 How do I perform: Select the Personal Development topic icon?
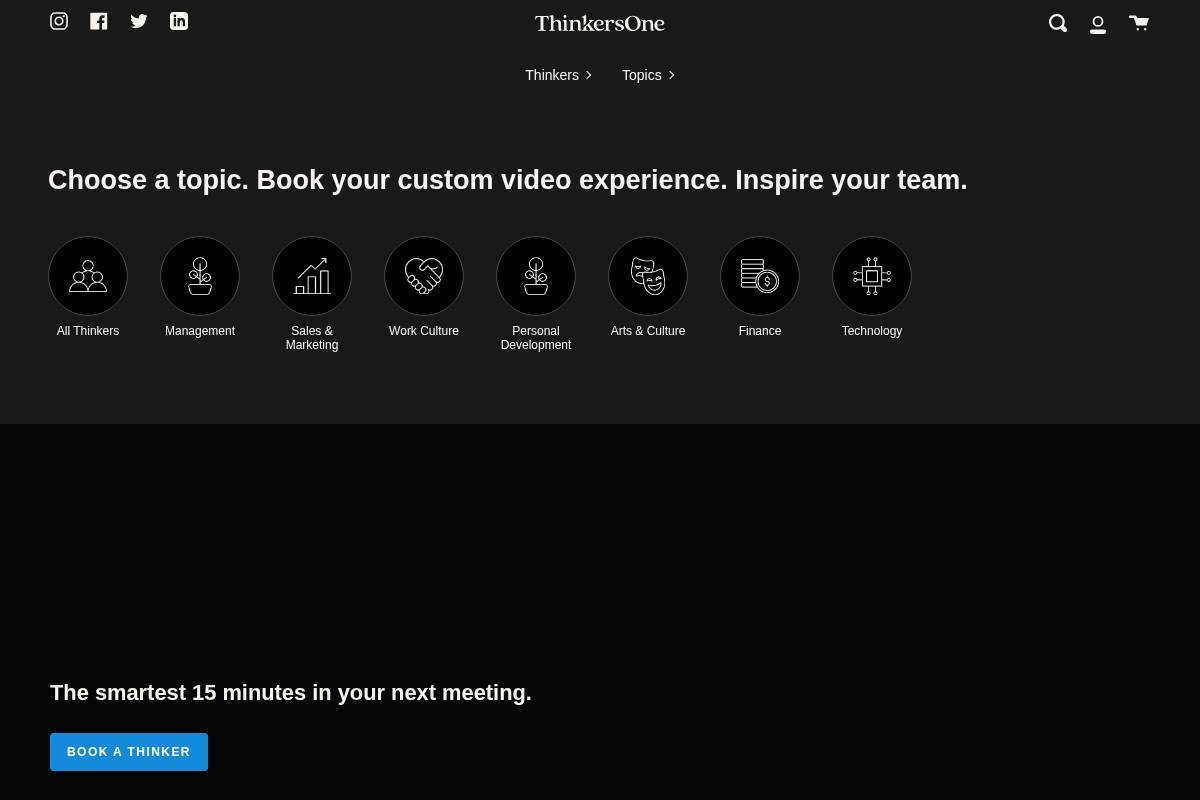[536, 276]
